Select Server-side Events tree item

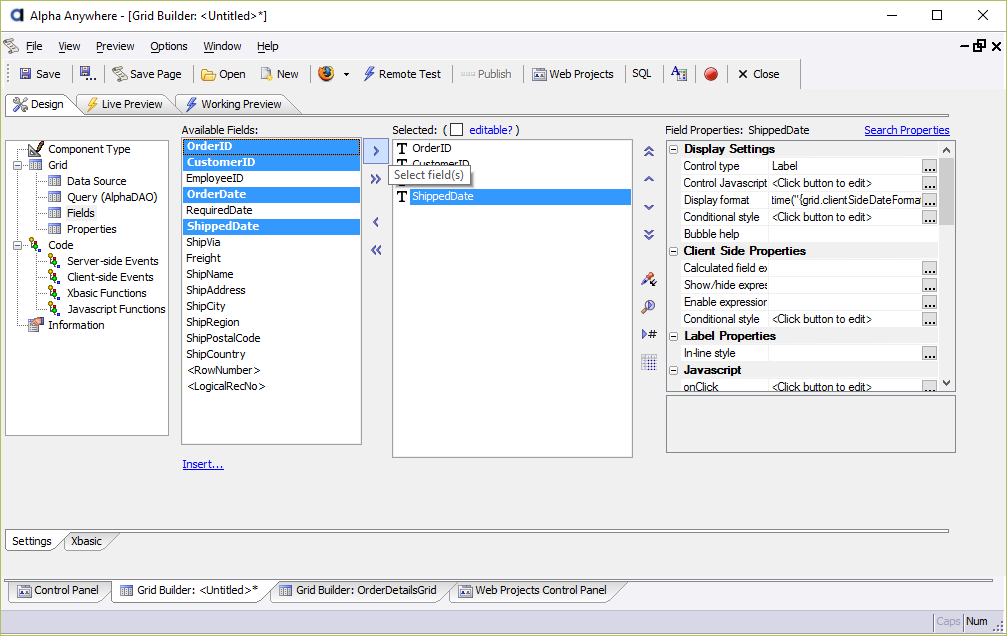[x=112, y=261]
